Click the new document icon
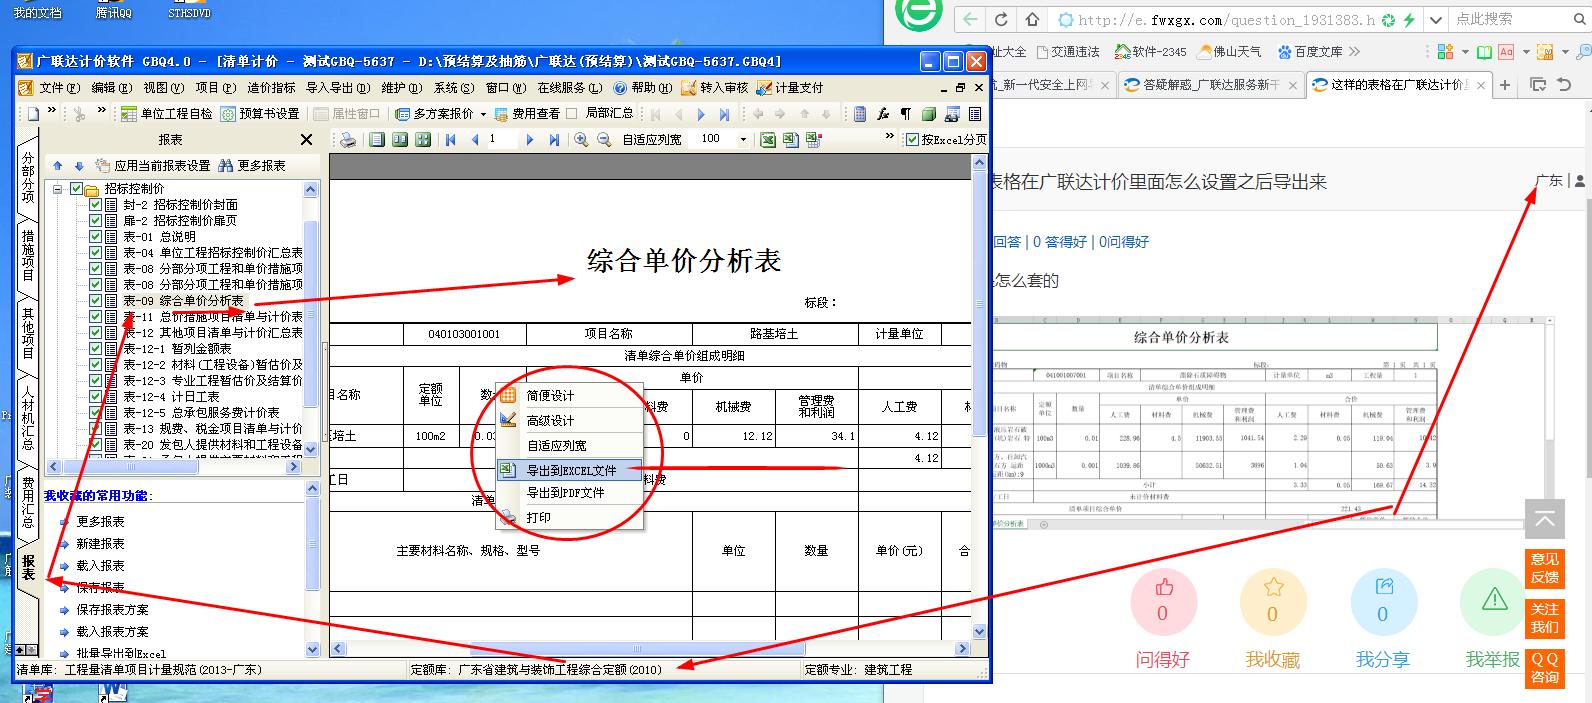The height and width of the screenshot is (703, 1592). pos(33,114)
